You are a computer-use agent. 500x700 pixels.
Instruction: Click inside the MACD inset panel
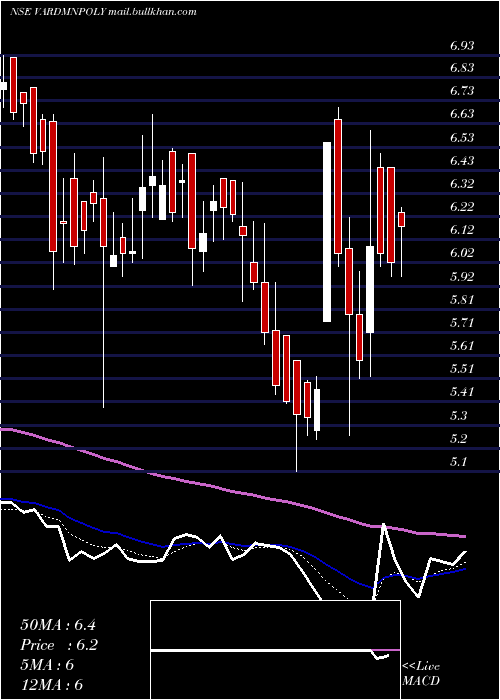pos(275,650)
